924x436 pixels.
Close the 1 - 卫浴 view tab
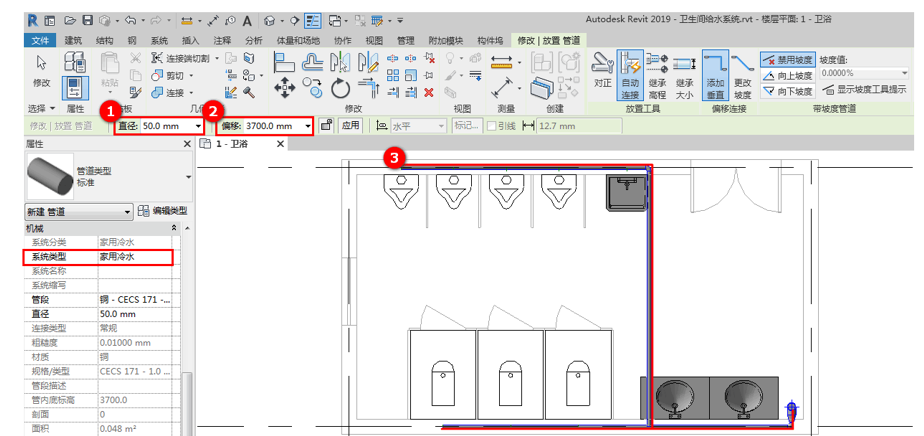(280, 144)
